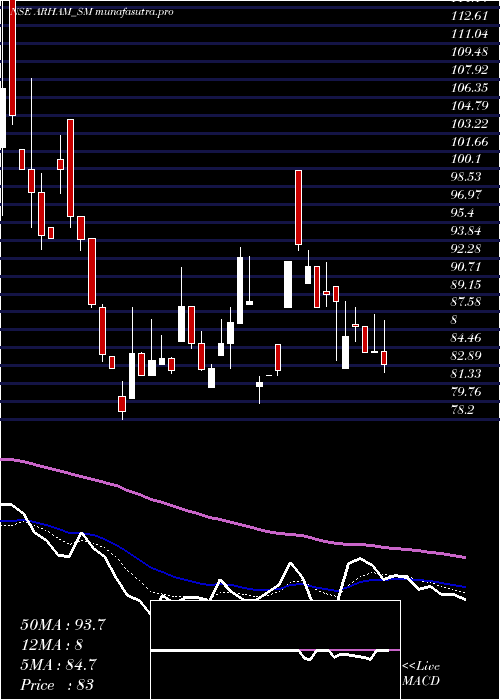Screen dimensions: 500x700
Task: Select the 82.89 price level label
Action: (466, 356)
